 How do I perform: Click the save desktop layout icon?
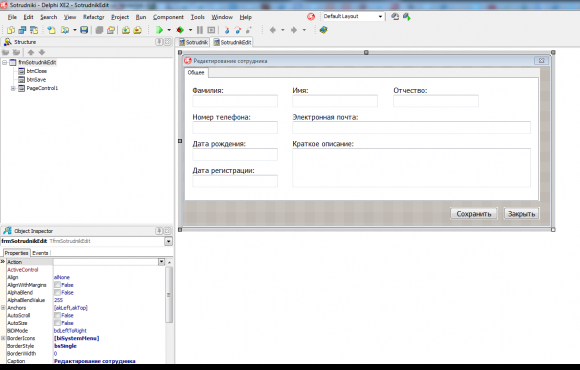[x=395, y=17]
